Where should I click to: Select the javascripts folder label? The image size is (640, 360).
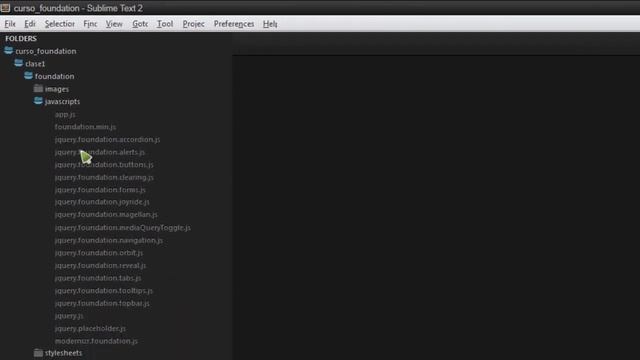[x=62, y=102]
